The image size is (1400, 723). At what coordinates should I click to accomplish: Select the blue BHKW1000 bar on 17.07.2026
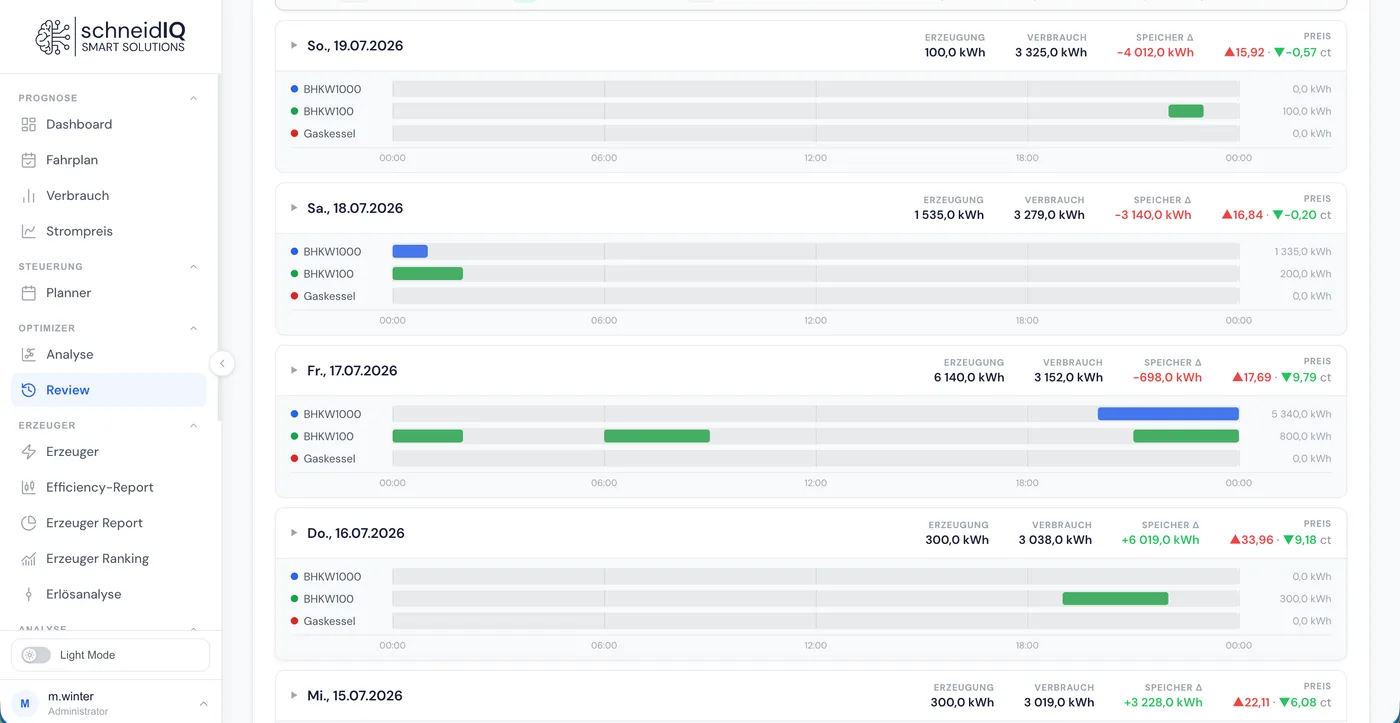tap(1168, 414)
